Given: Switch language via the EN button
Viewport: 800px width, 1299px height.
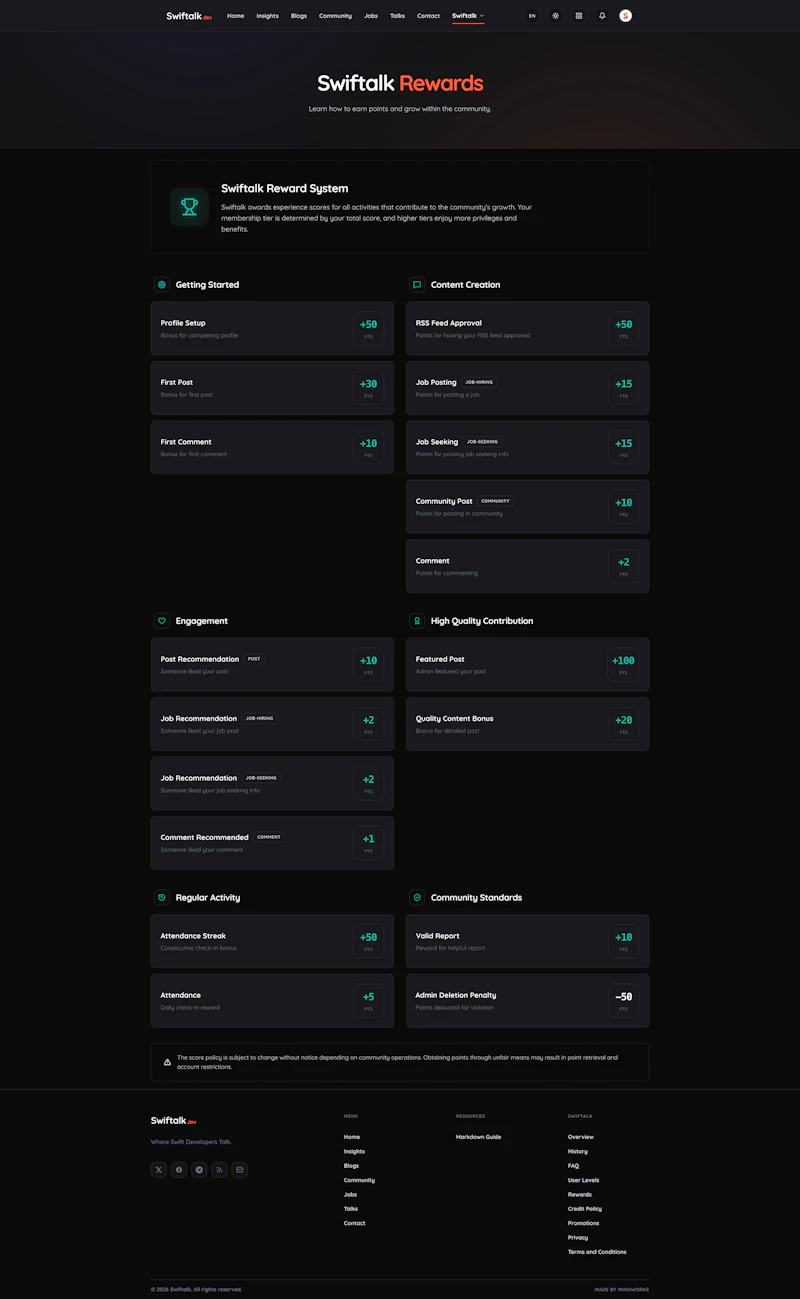Looking at the screenshot, I should [x=532, y=16].
